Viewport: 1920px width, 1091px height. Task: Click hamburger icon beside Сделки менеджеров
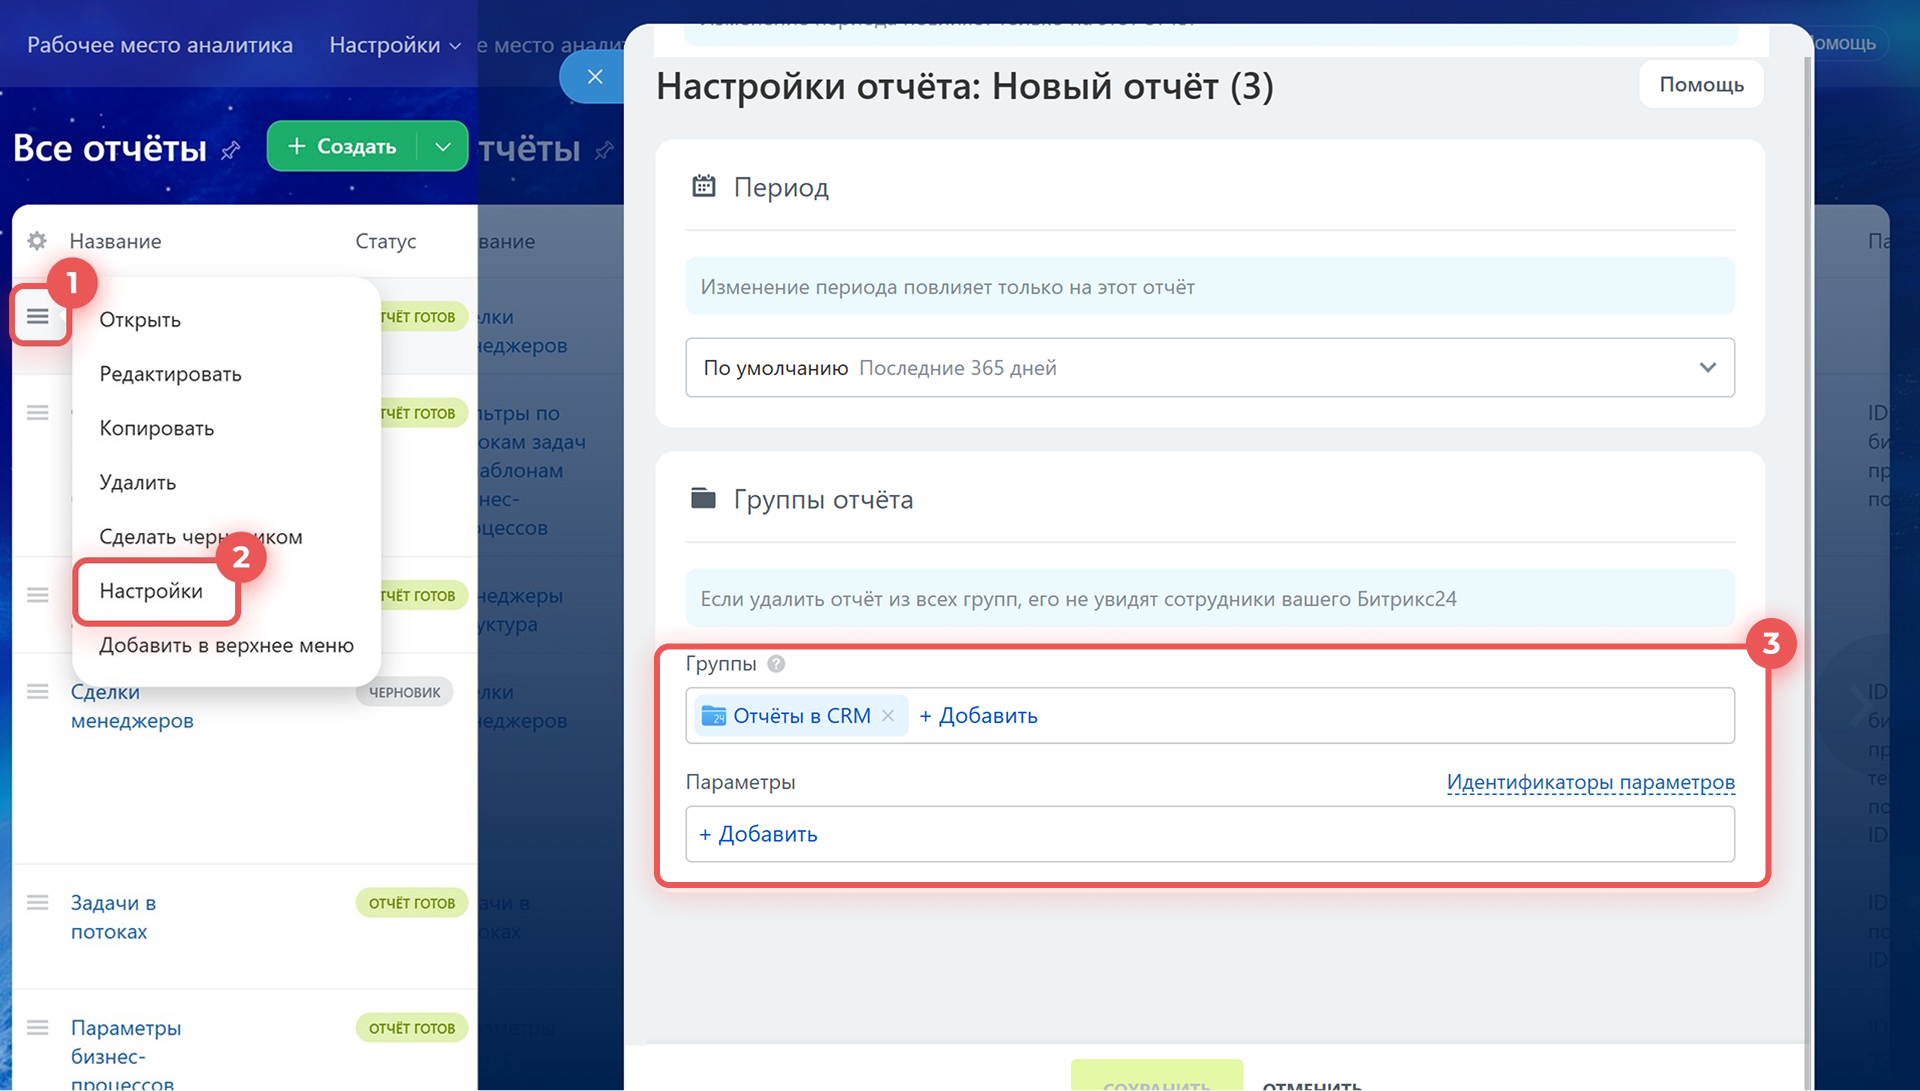(38, 692)
